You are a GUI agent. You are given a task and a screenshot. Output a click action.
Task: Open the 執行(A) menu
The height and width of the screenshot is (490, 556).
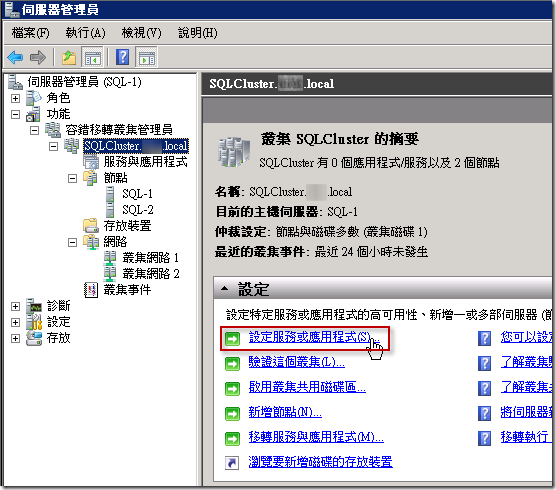85,33
